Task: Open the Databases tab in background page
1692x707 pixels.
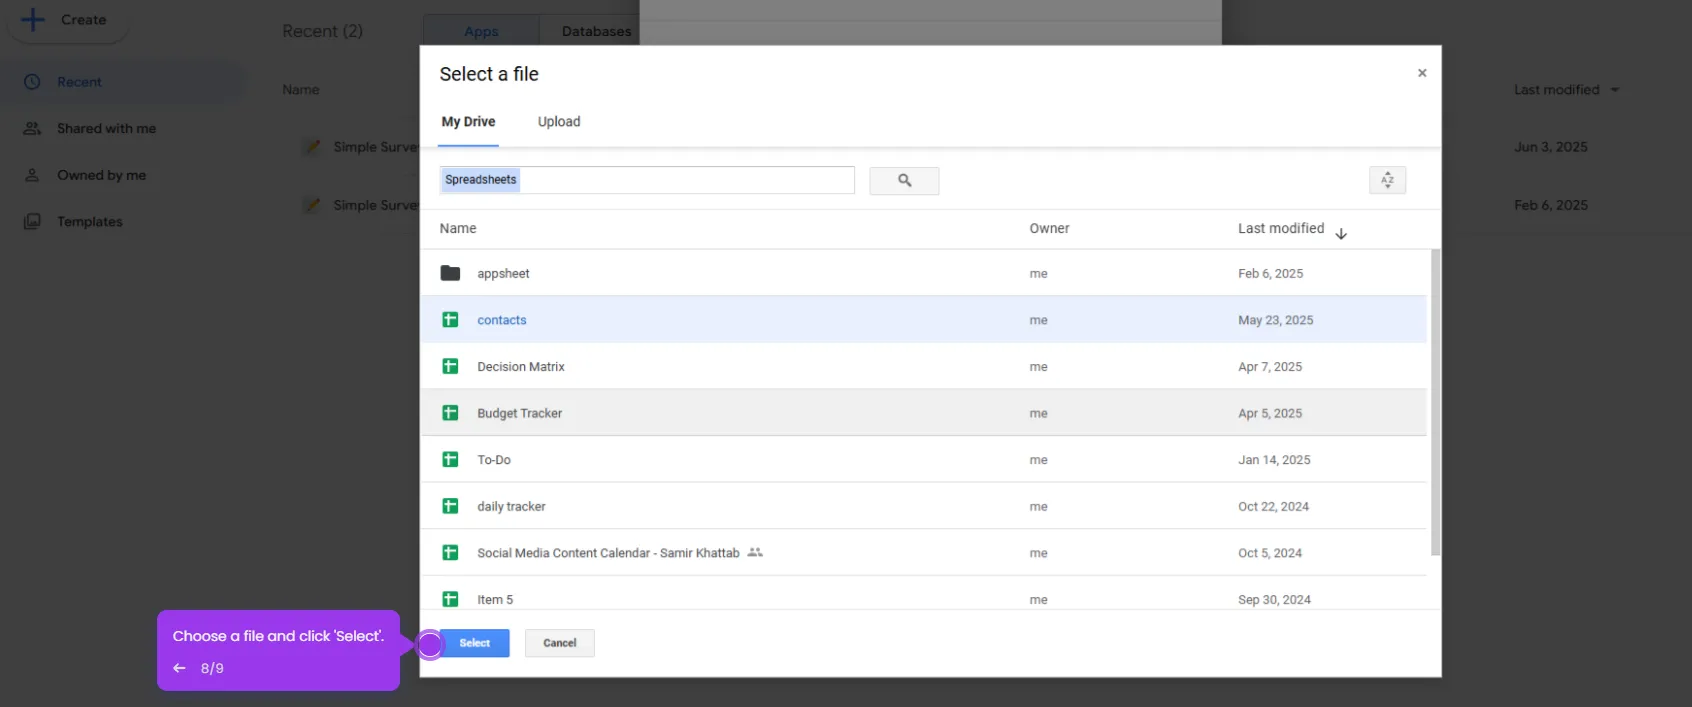Action: click(596, 31)
